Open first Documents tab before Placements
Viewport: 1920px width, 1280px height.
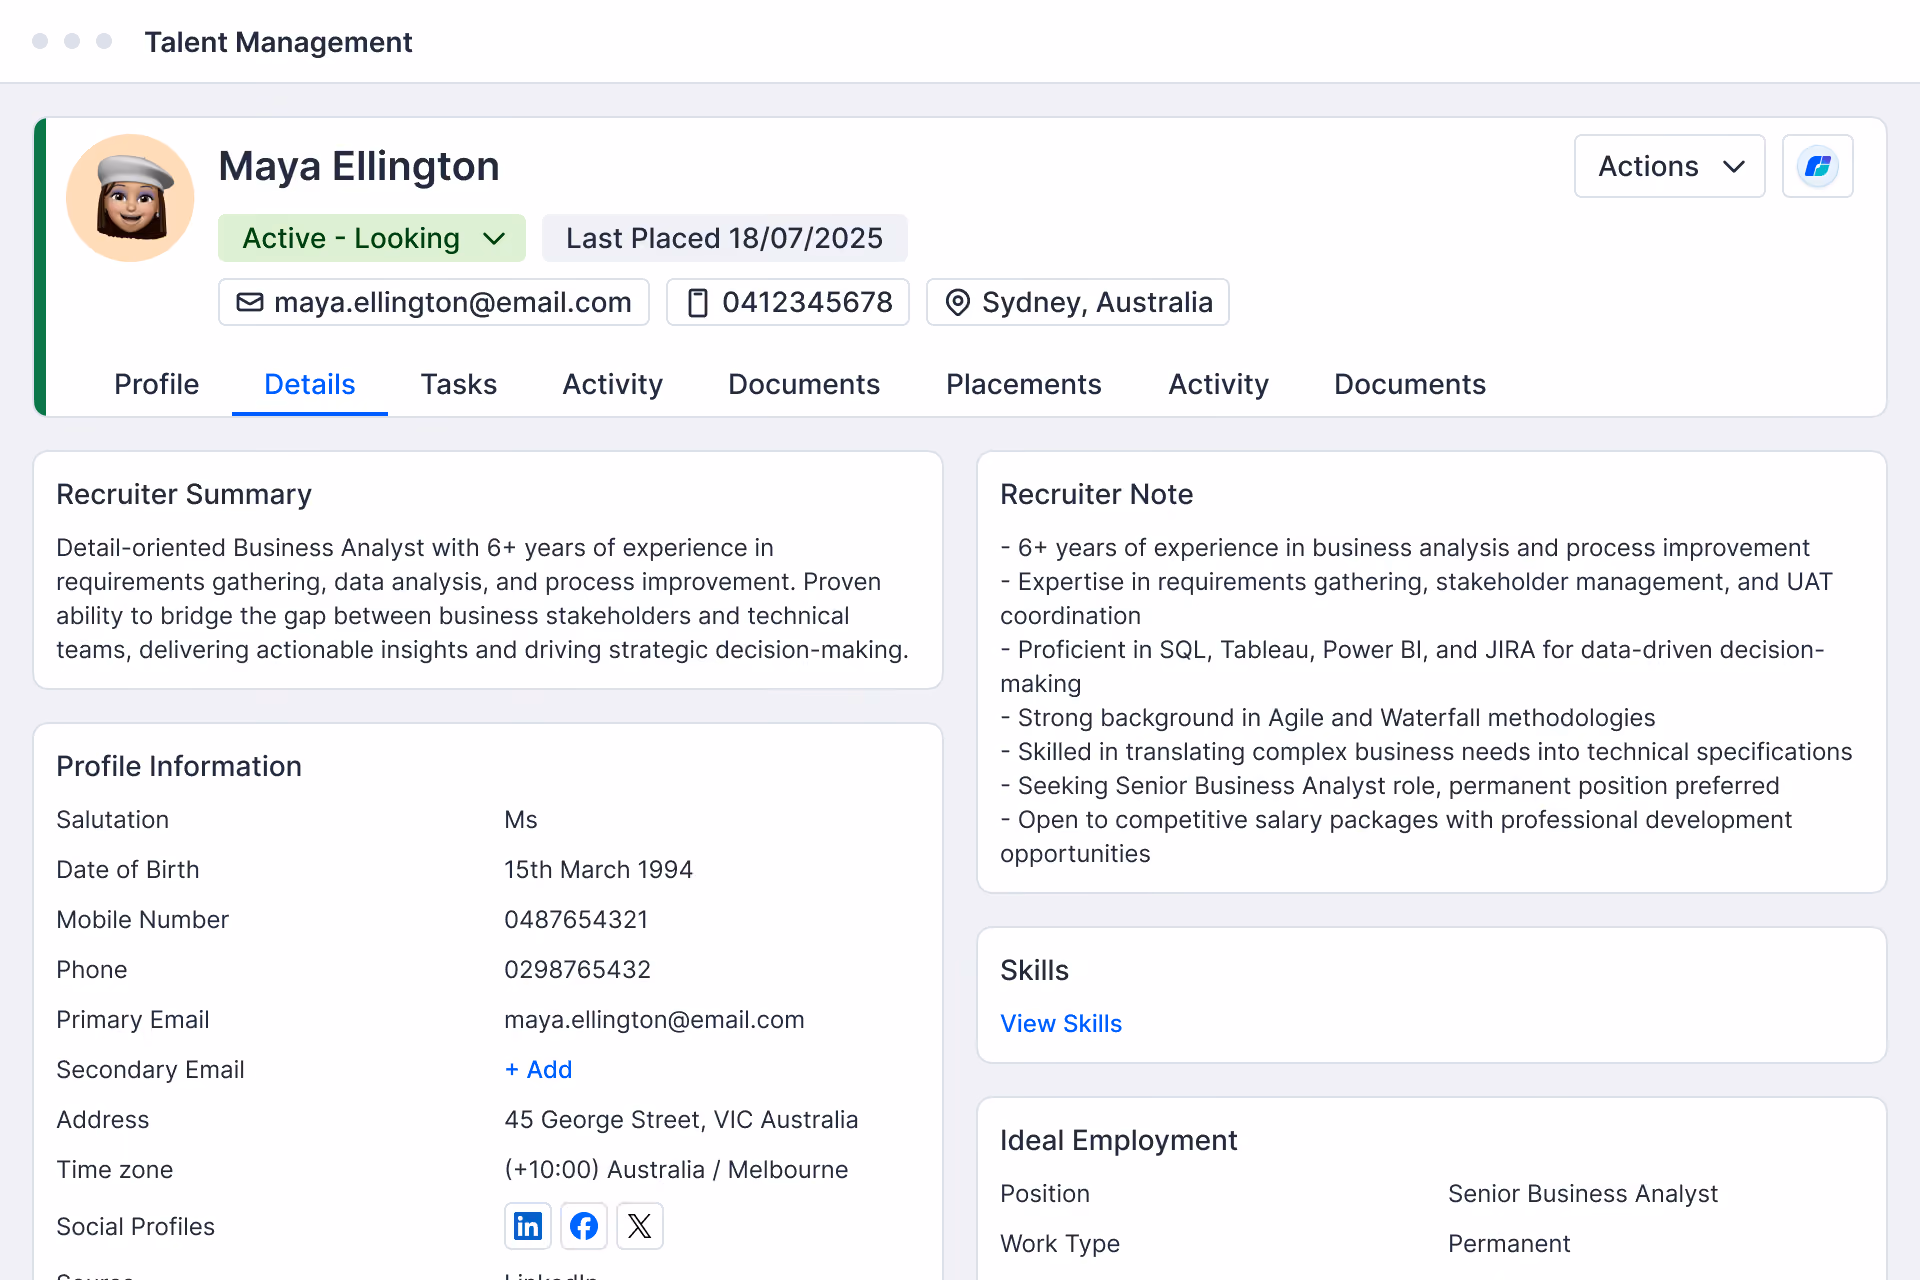[x=804, y=384]
